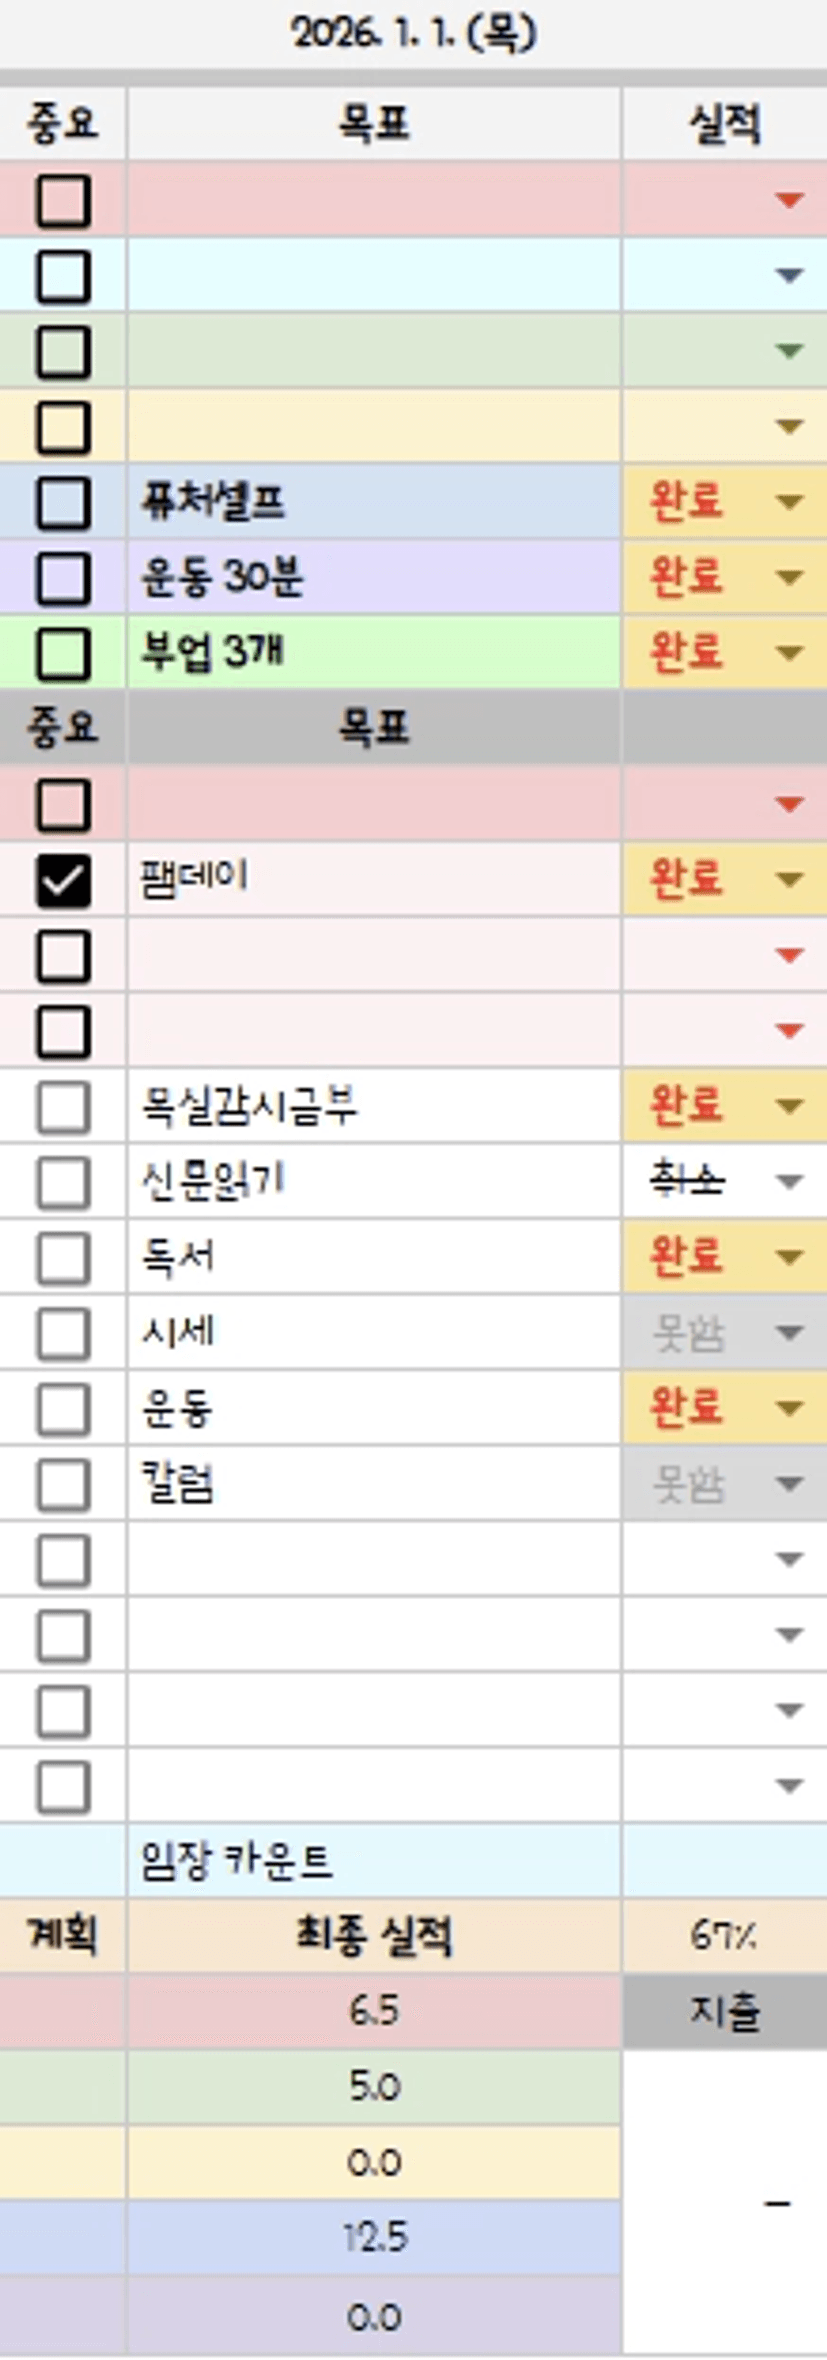
Task: Expand the 취소 dropdown for 신문읽기
Action: coord(789,1182)
